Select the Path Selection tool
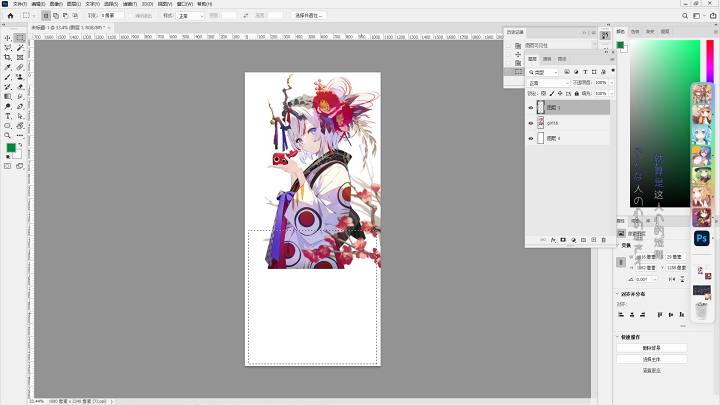This screenshot has width=720, height=405. pyautogui.click(x=20, y=116)
